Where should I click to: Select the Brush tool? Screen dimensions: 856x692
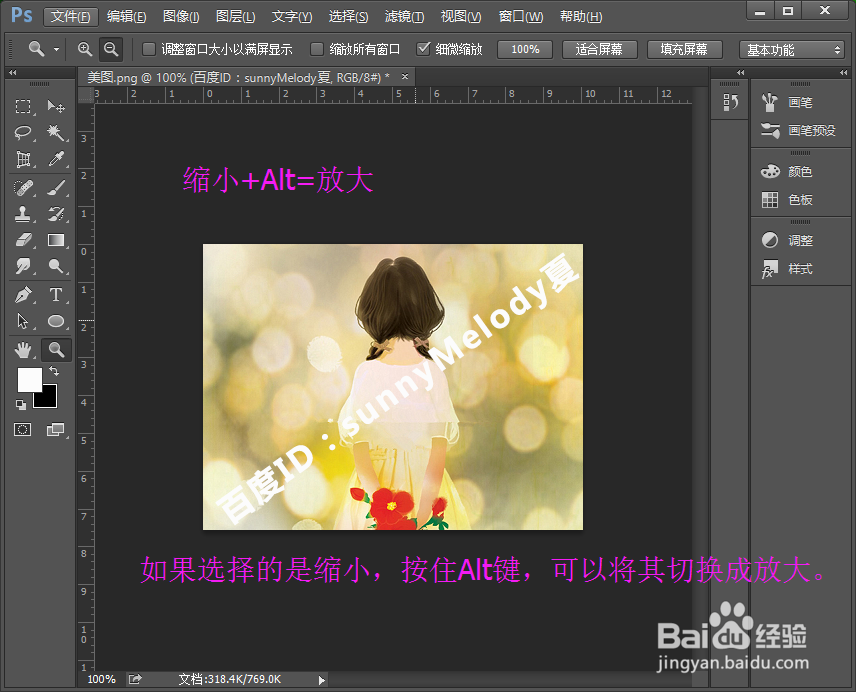coord(56,188)
